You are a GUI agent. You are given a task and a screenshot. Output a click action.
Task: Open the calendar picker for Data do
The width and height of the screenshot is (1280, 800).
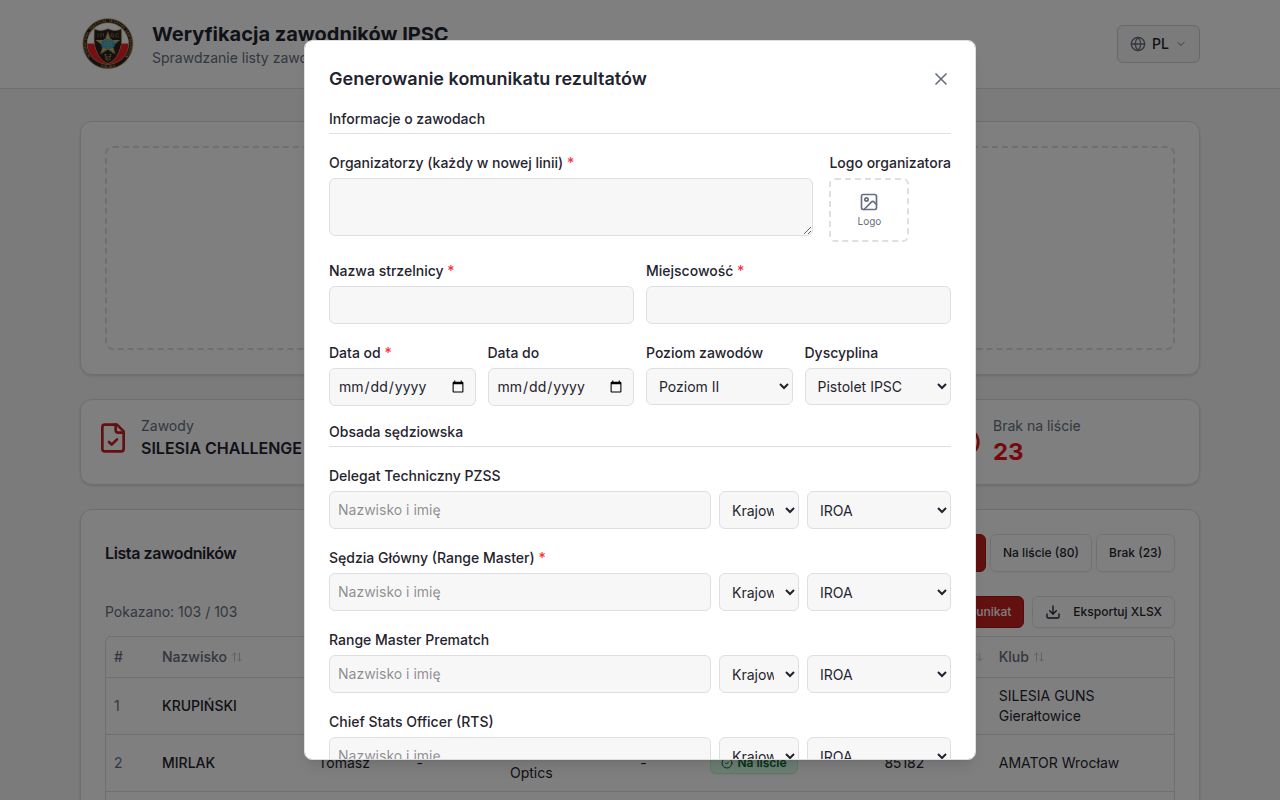click(616, 387)
